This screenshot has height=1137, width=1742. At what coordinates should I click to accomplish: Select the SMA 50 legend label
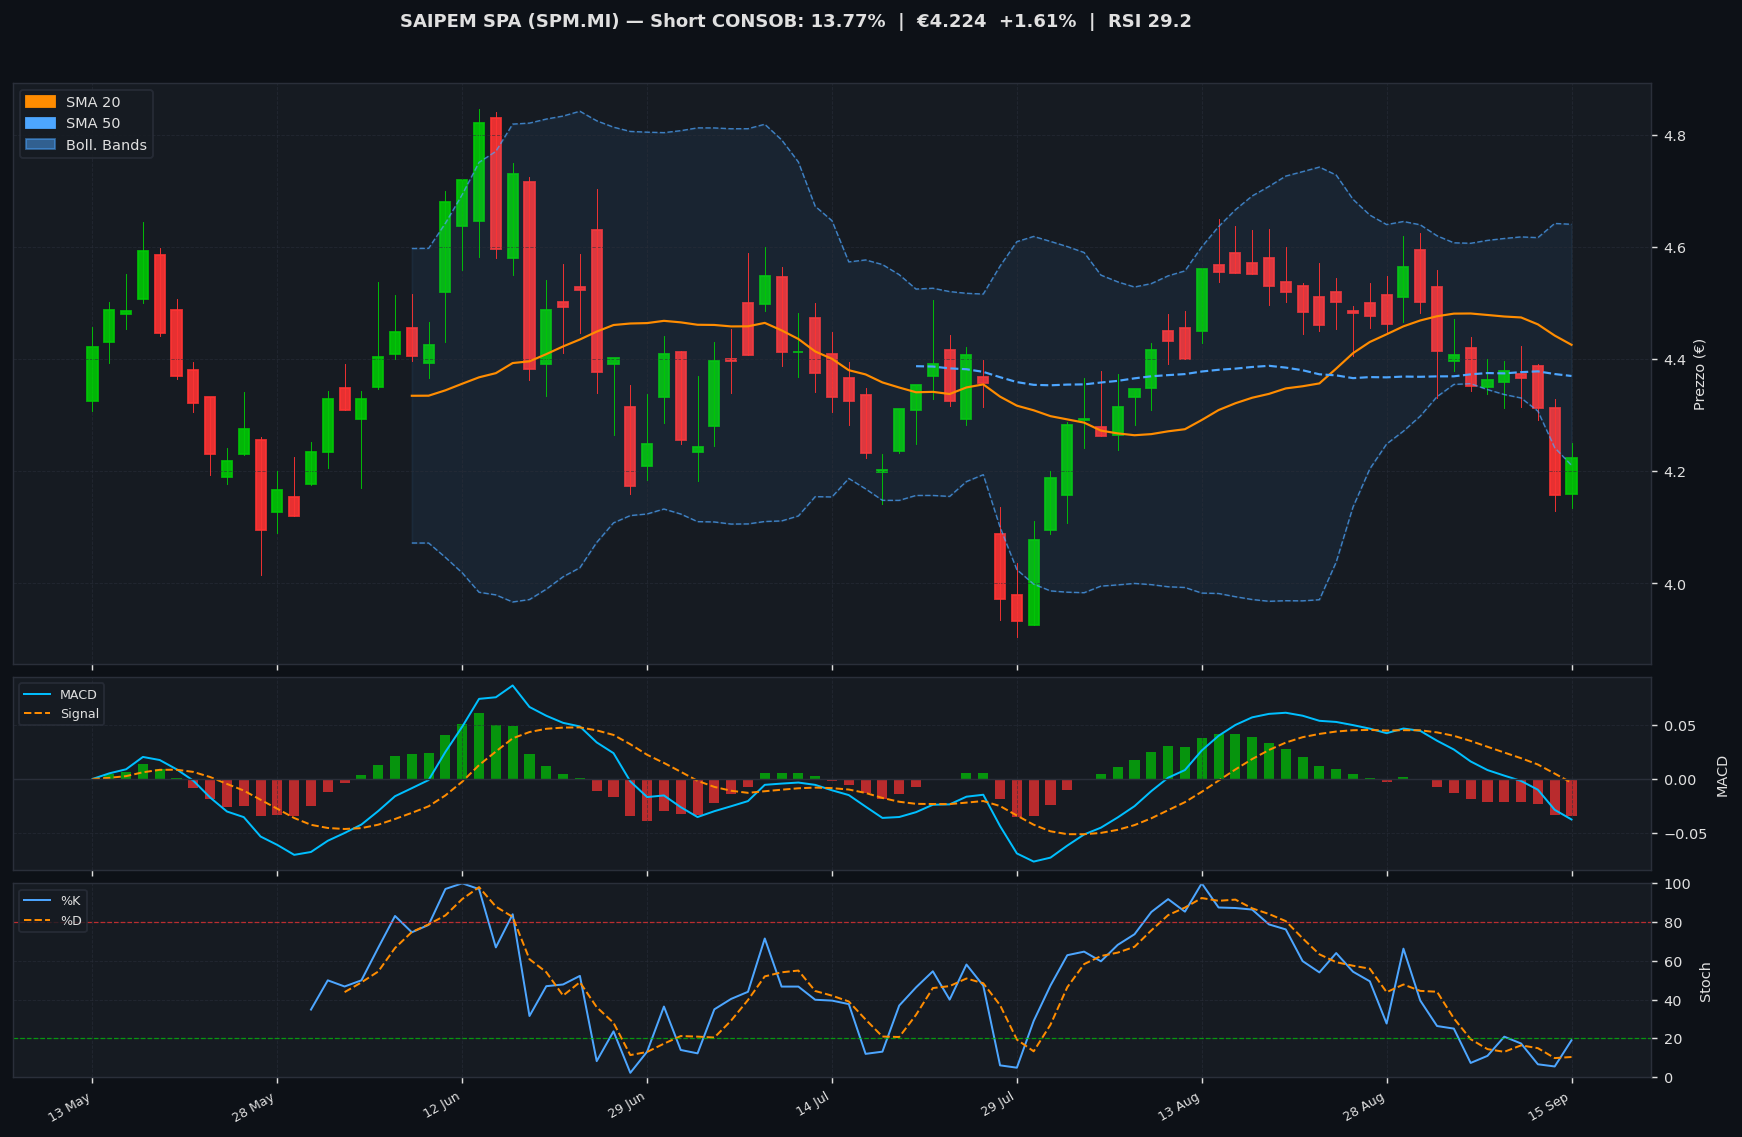tap(93, 123)
